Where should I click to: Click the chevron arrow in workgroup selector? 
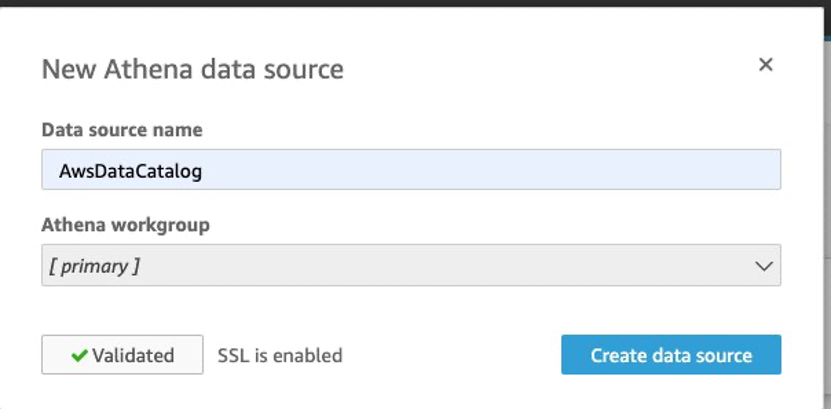click(x=763, y=267)
